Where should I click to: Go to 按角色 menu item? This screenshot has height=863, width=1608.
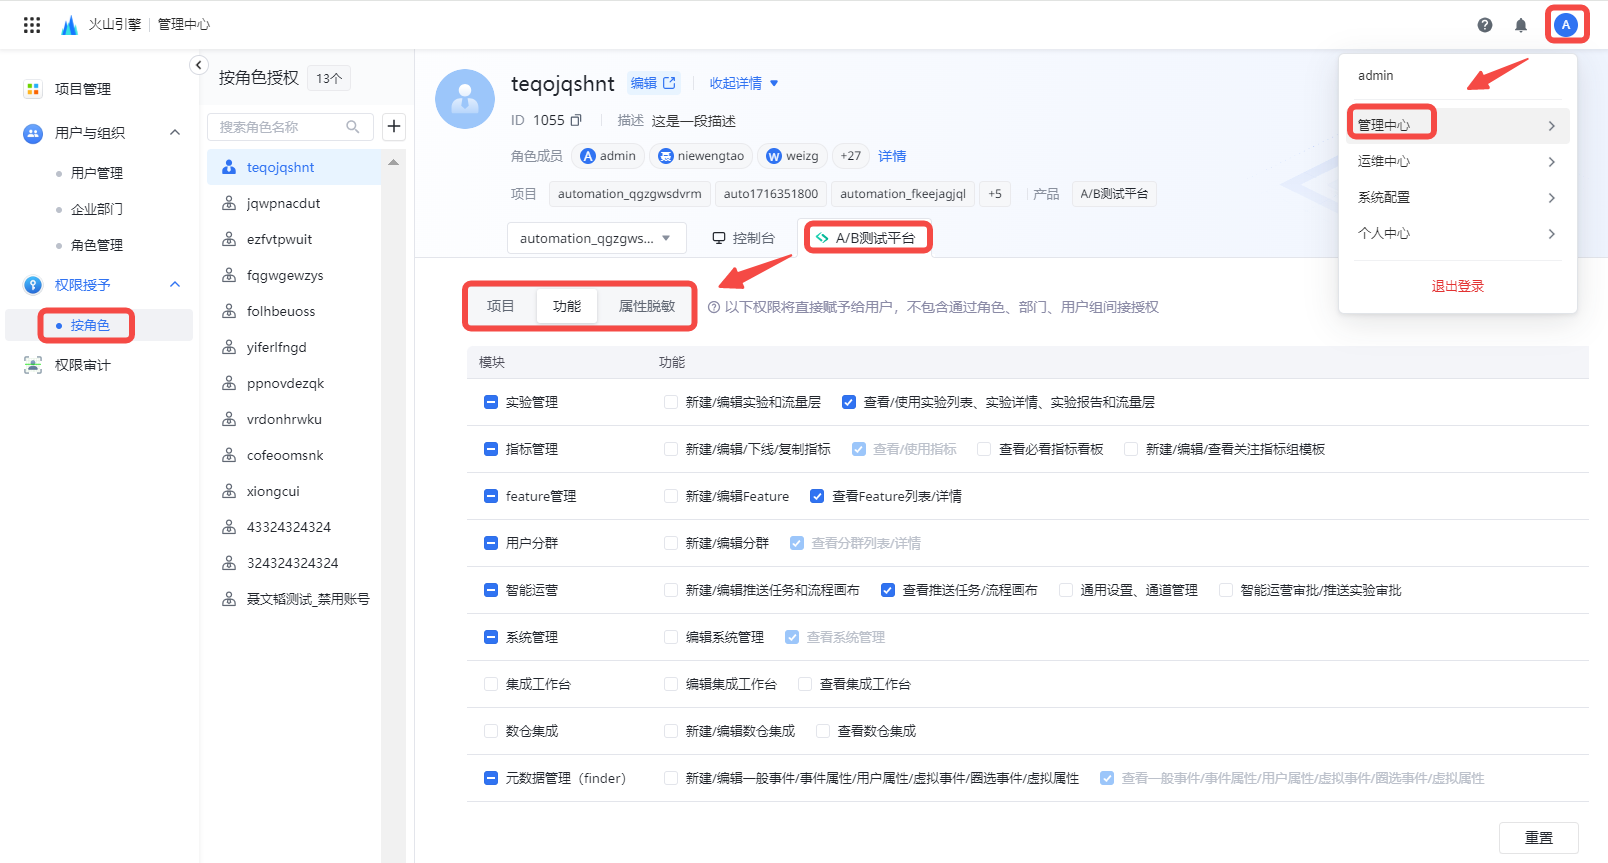[x=90, y=325]
